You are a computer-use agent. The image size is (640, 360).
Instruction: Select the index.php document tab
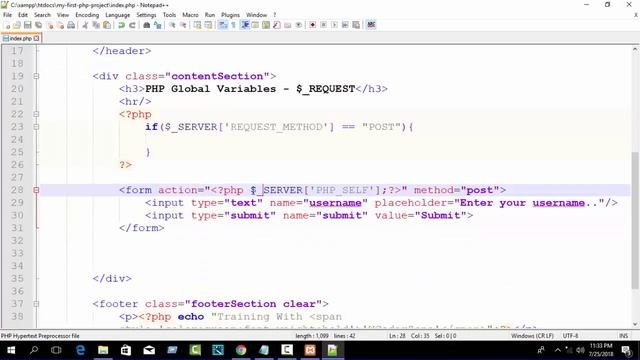point(20,38)
